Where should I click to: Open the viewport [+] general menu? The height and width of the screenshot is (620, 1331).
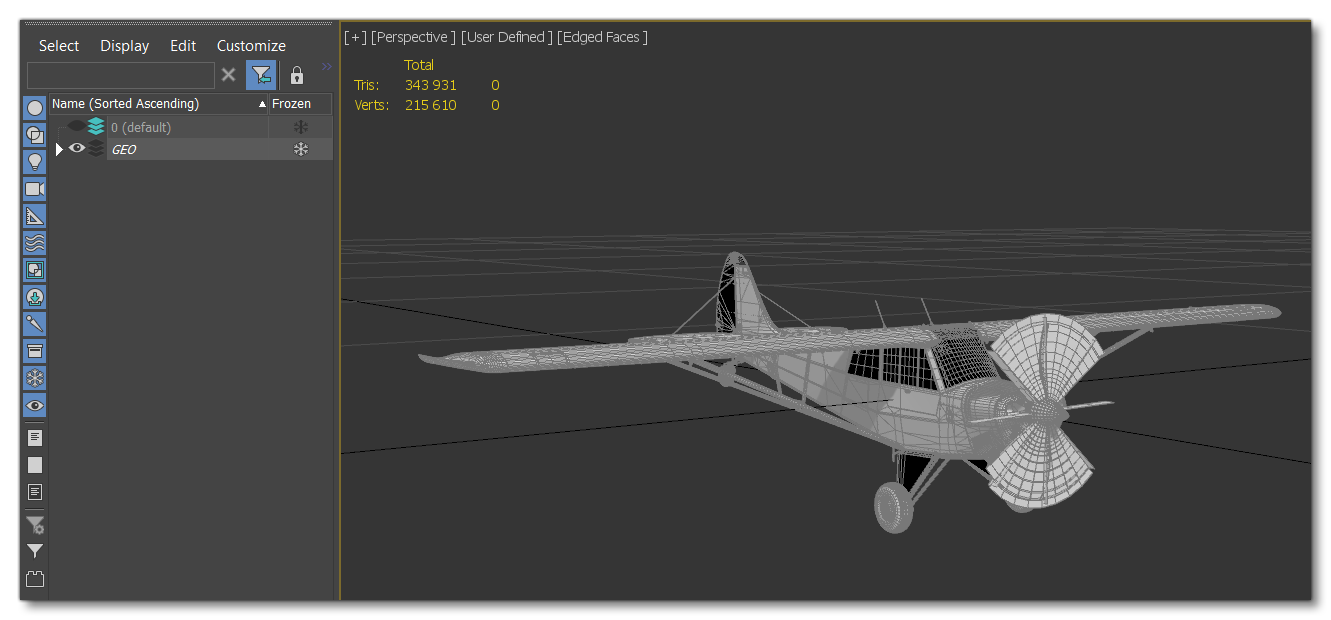(354, 37)
